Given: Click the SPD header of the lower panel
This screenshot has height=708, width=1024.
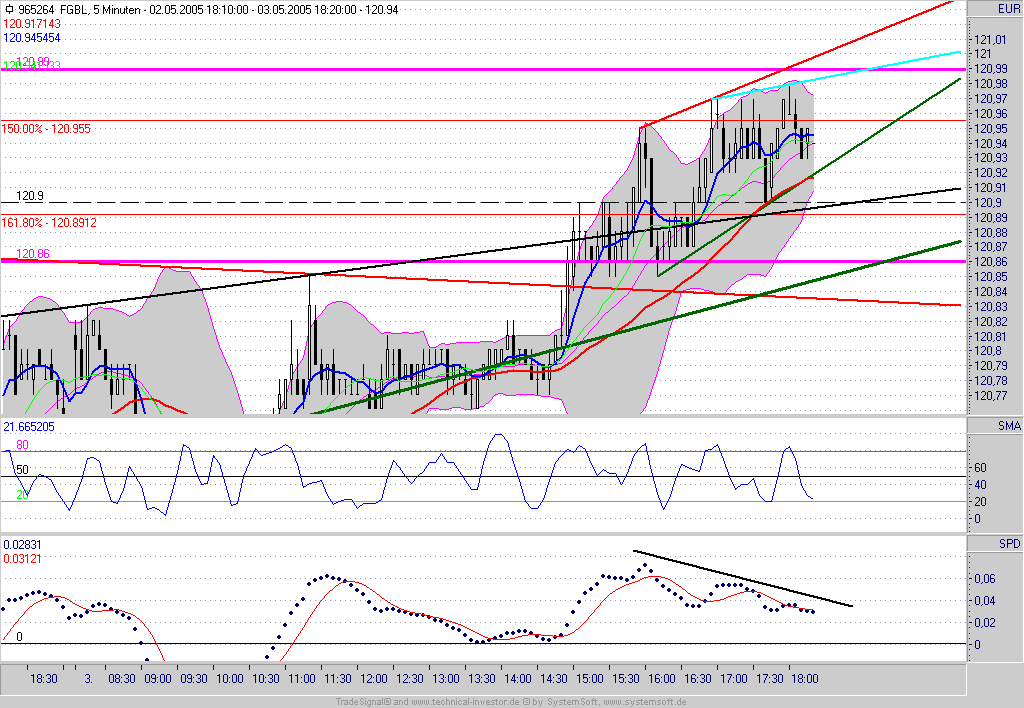Looking at the screenshot, I should (x=1009, y=543).
